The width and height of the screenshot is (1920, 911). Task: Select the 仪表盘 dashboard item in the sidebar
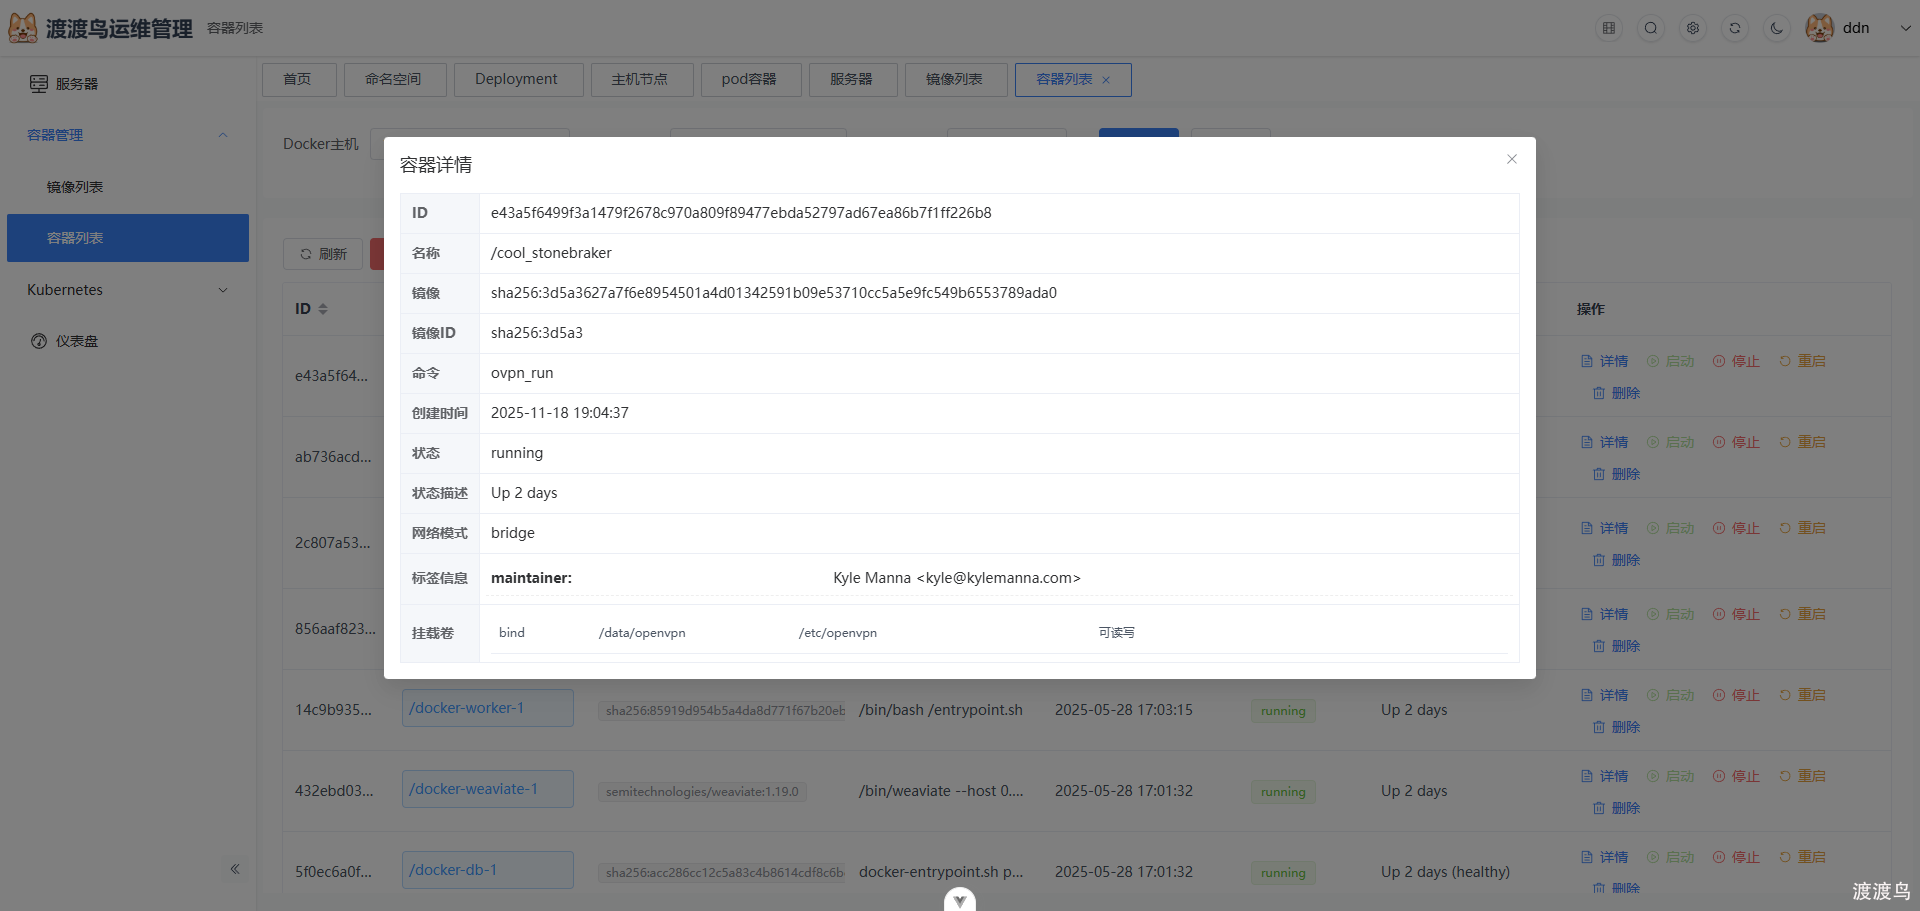click(75, 340)
